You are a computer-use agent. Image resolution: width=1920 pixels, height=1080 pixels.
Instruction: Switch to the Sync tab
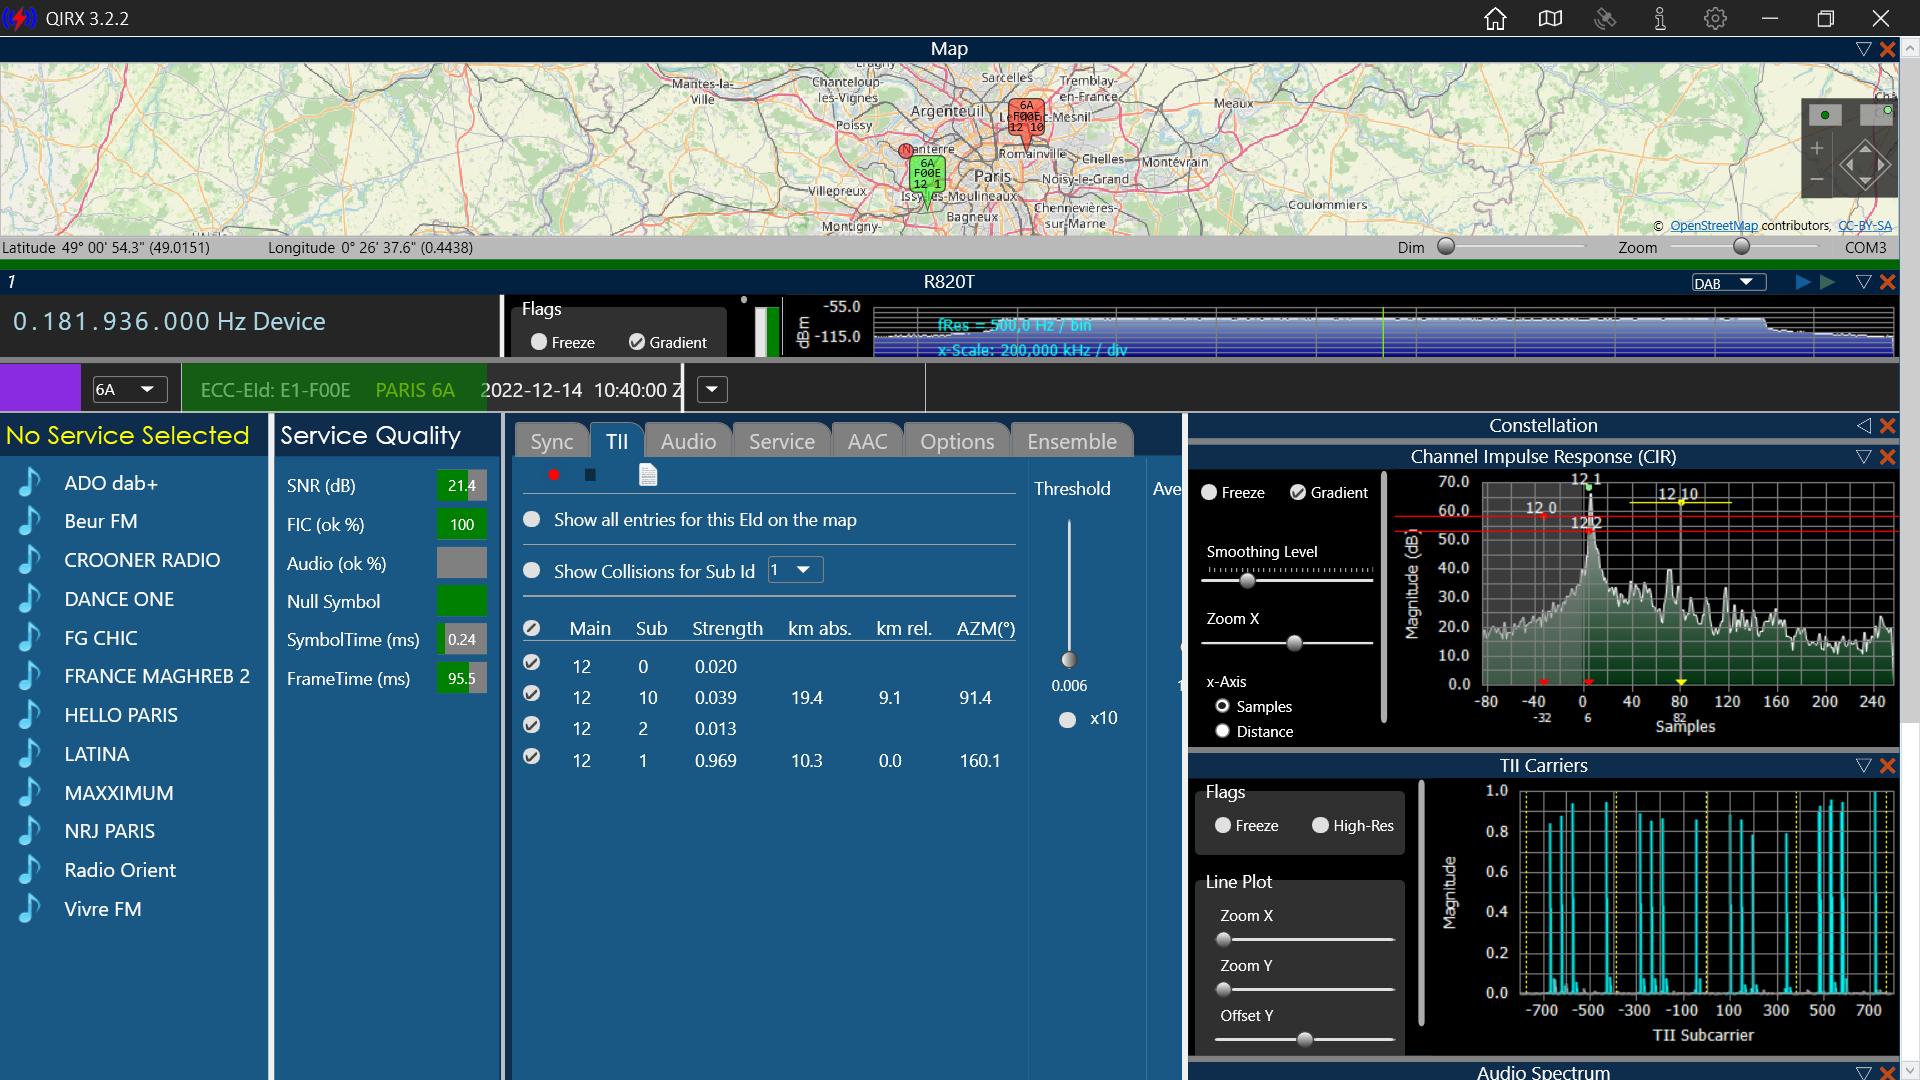tap(552, 441)
